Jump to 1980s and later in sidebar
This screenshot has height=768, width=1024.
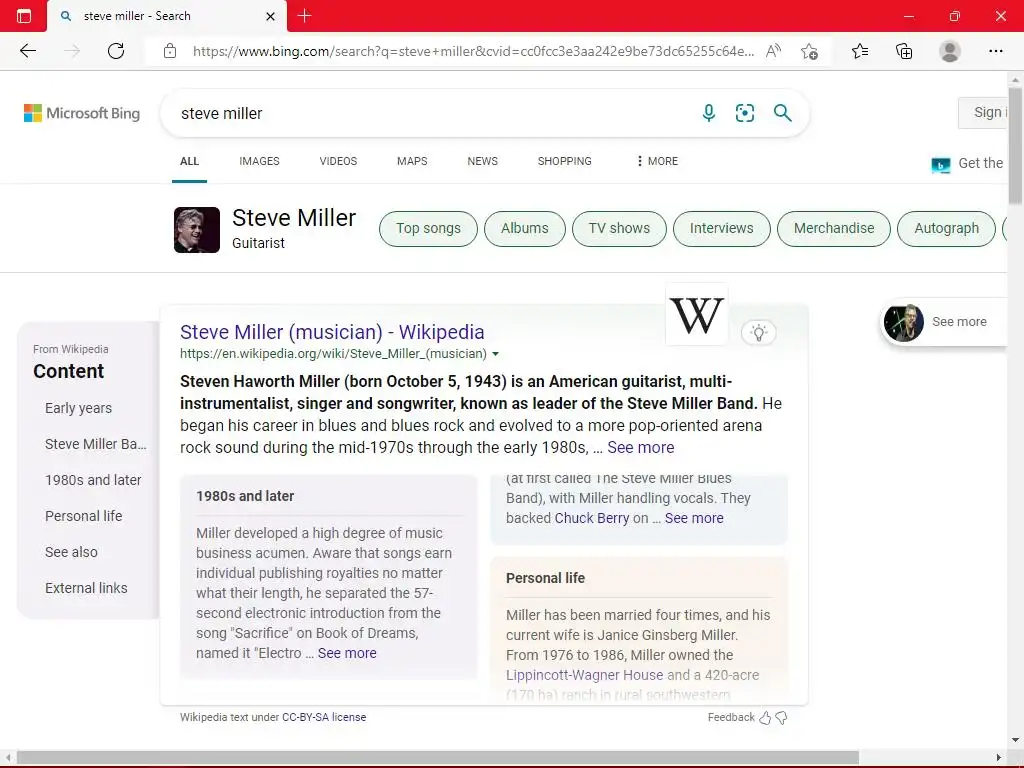pyautogui.click(x=93, y=480)
